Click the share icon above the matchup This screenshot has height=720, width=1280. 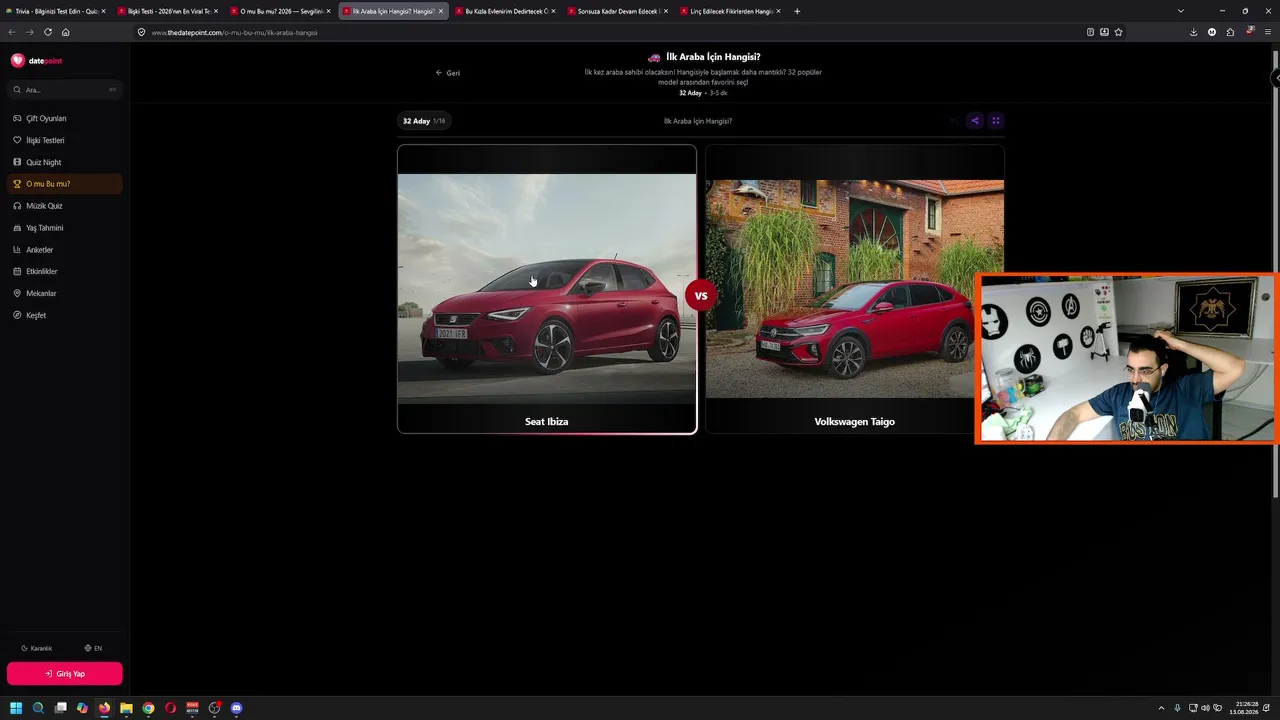pyautogui.click(x=975, y=121)
